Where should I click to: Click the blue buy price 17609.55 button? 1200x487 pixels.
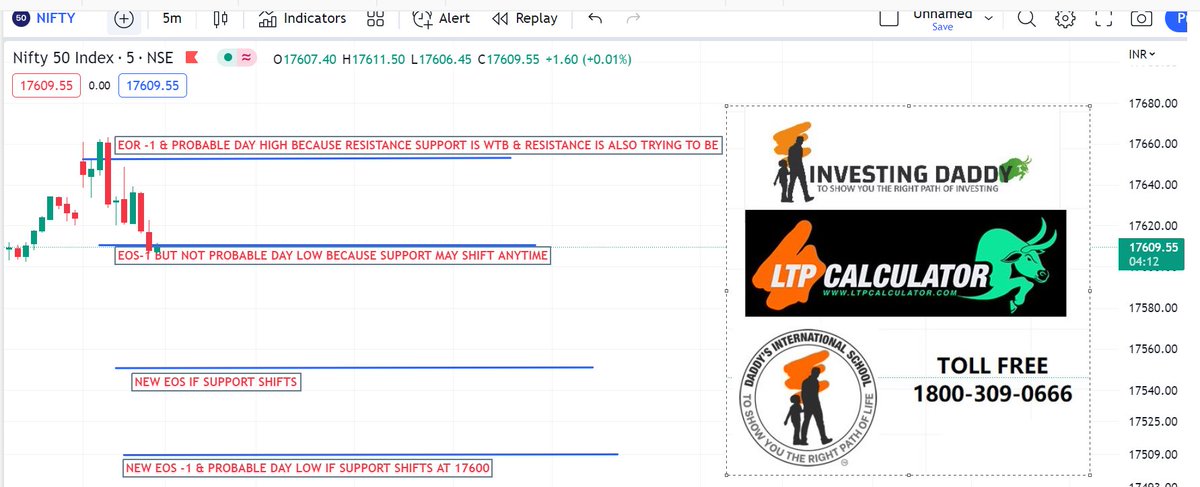pos(152,86)
